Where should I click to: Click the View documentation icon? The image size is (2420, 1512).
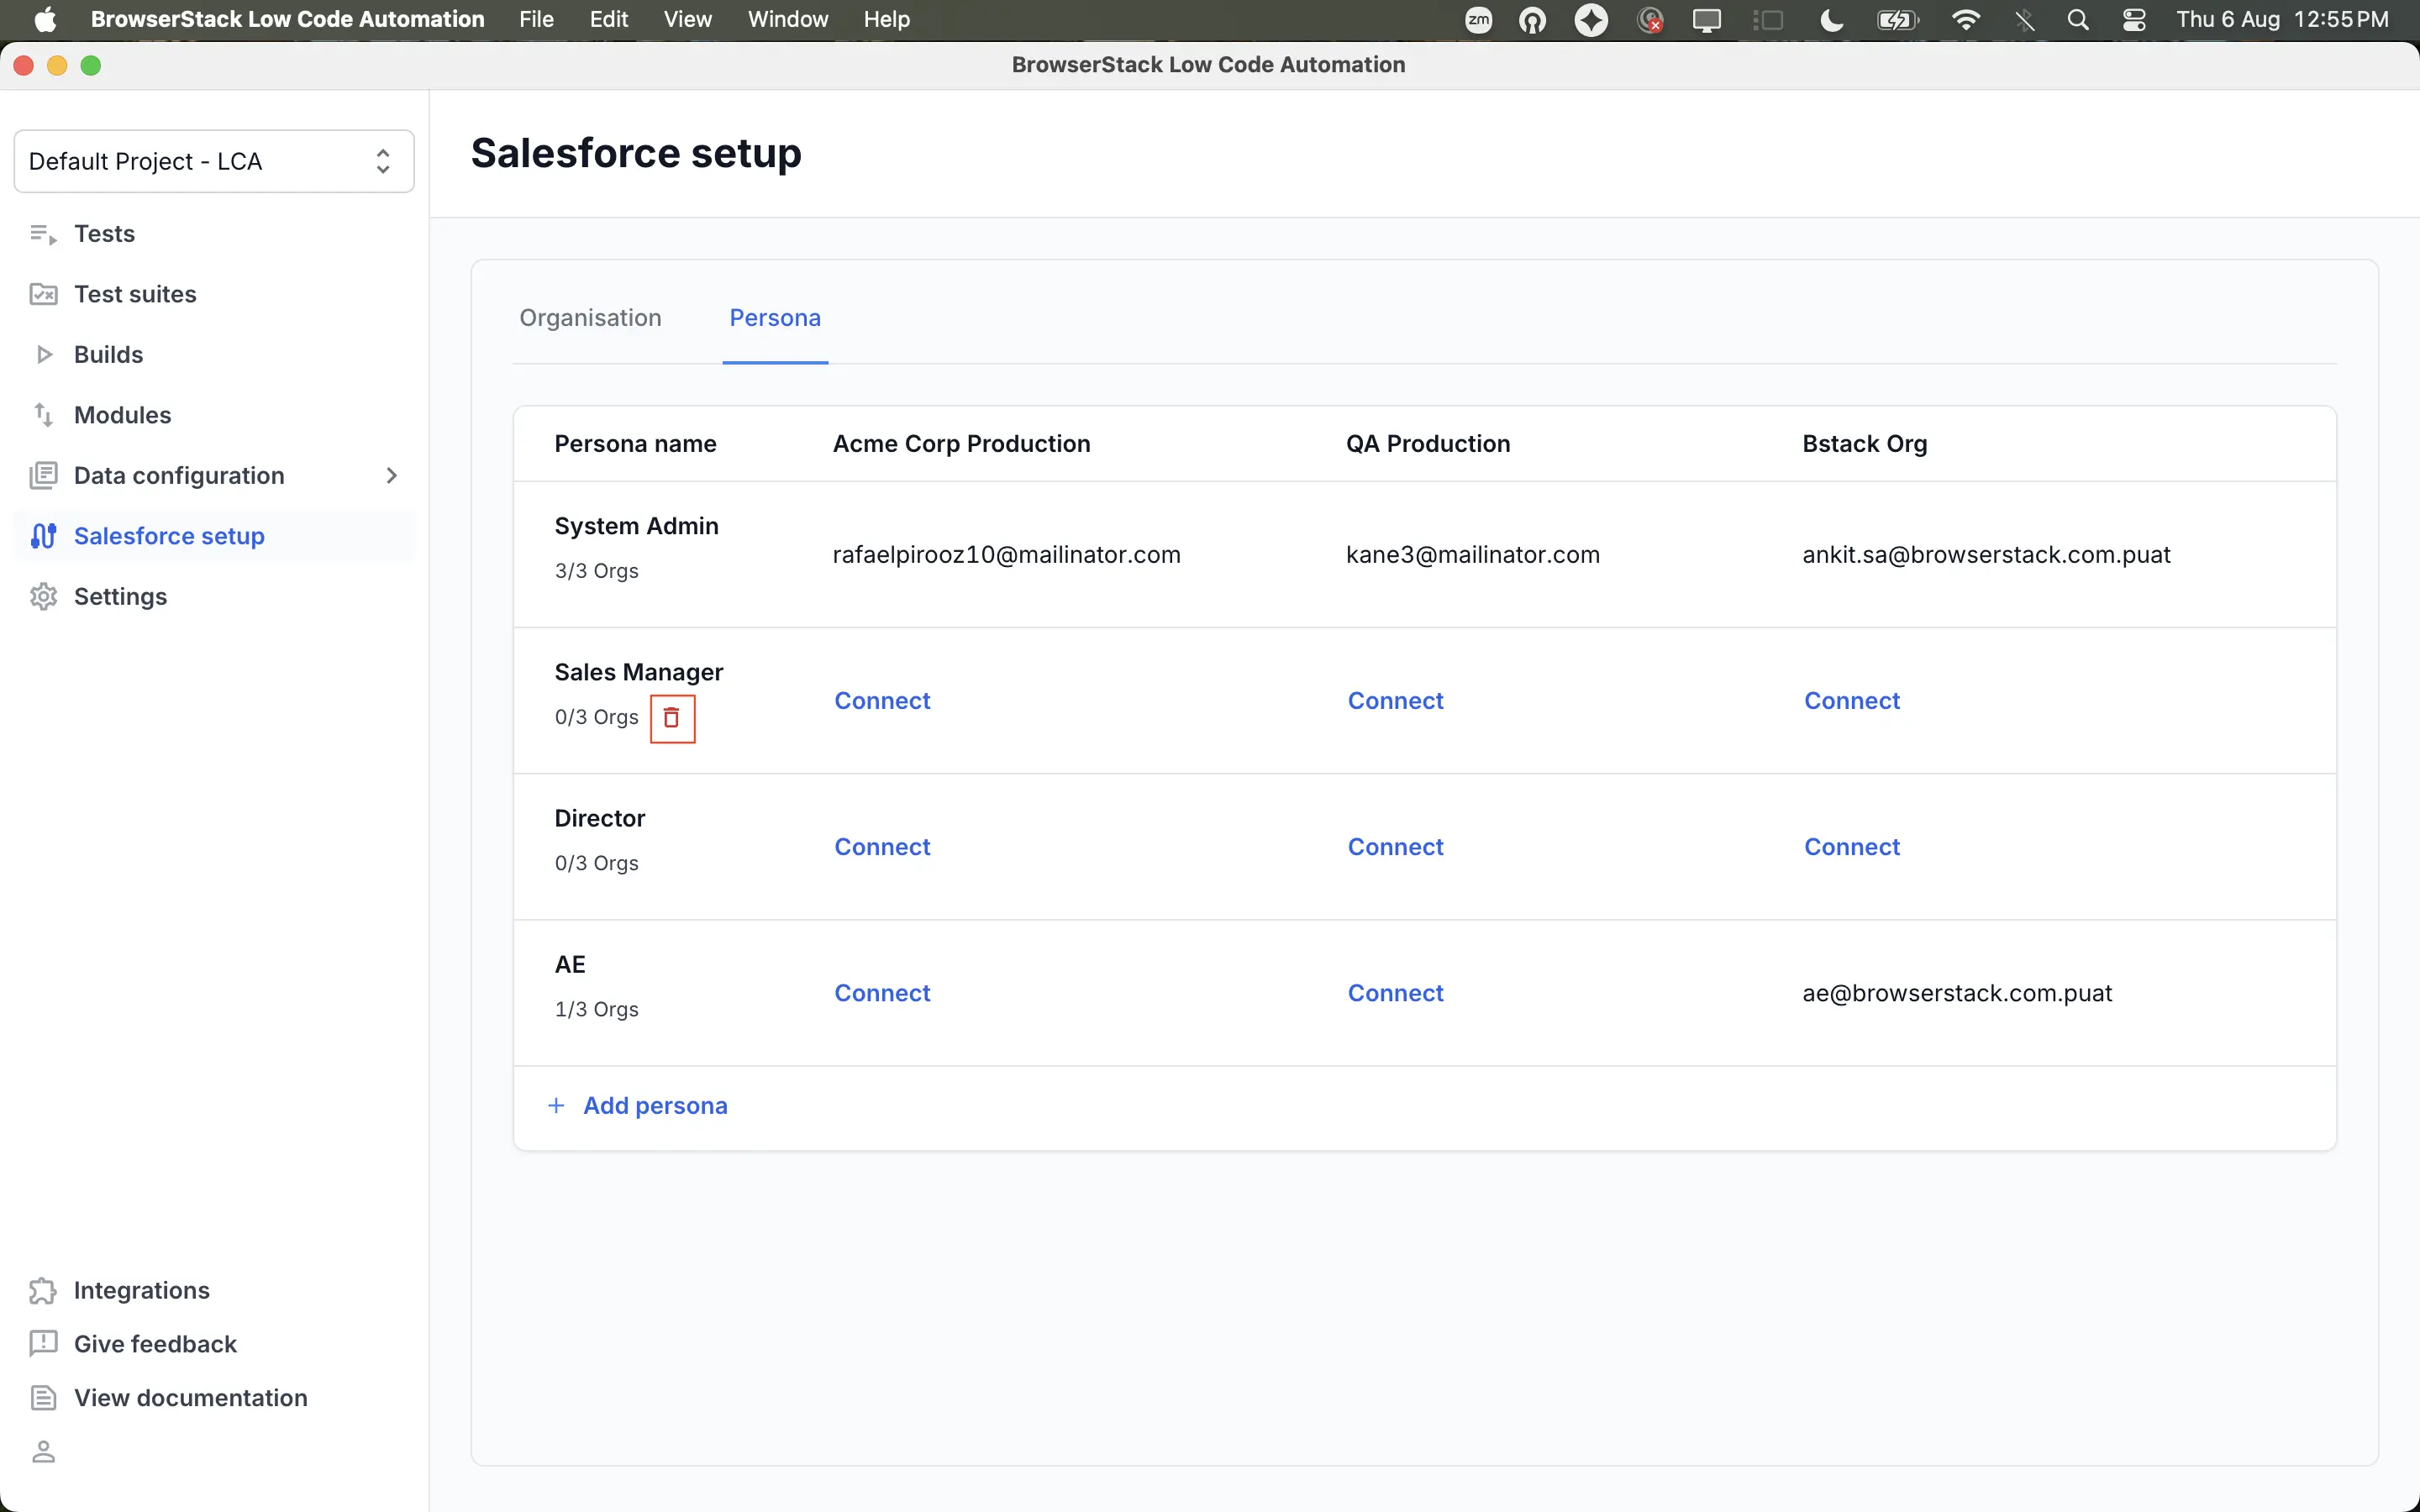pyautogui.click(x=43, y=1398)
